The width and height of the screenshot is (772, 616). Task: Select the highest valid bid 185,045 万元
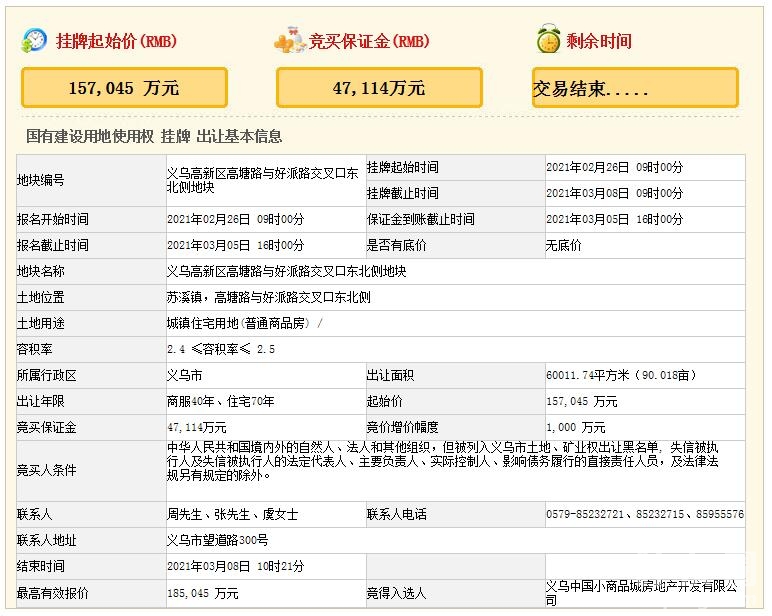click(203, 593)
